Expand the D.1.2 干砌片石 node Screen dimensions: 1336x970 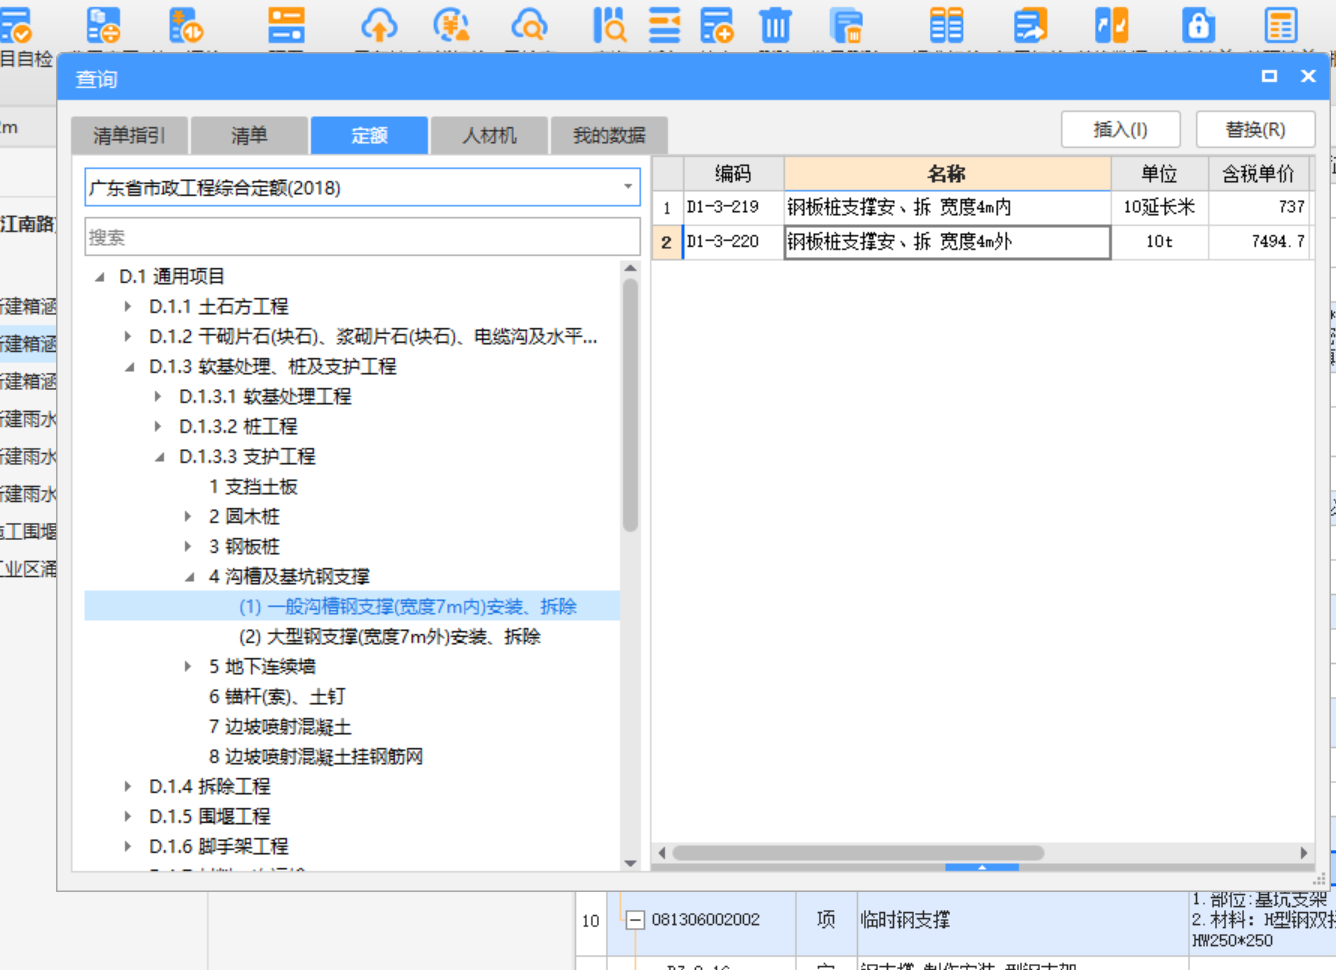(128, 337)
